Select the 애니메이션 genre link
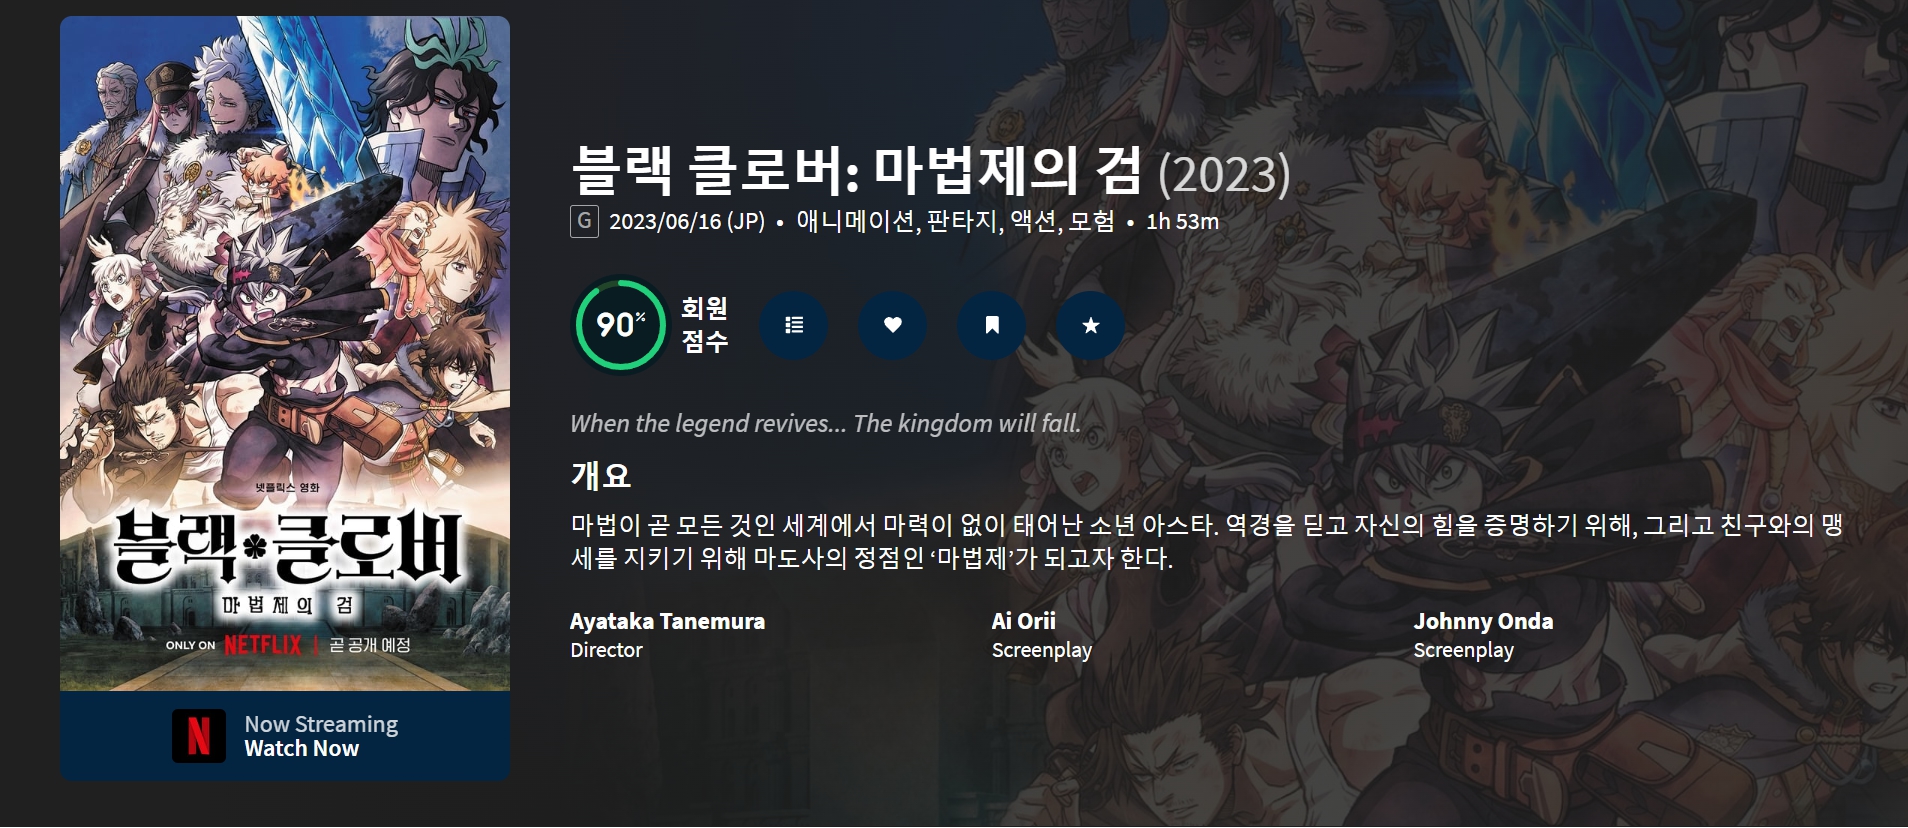1908x828 pixels. click(x=855, y=221)
